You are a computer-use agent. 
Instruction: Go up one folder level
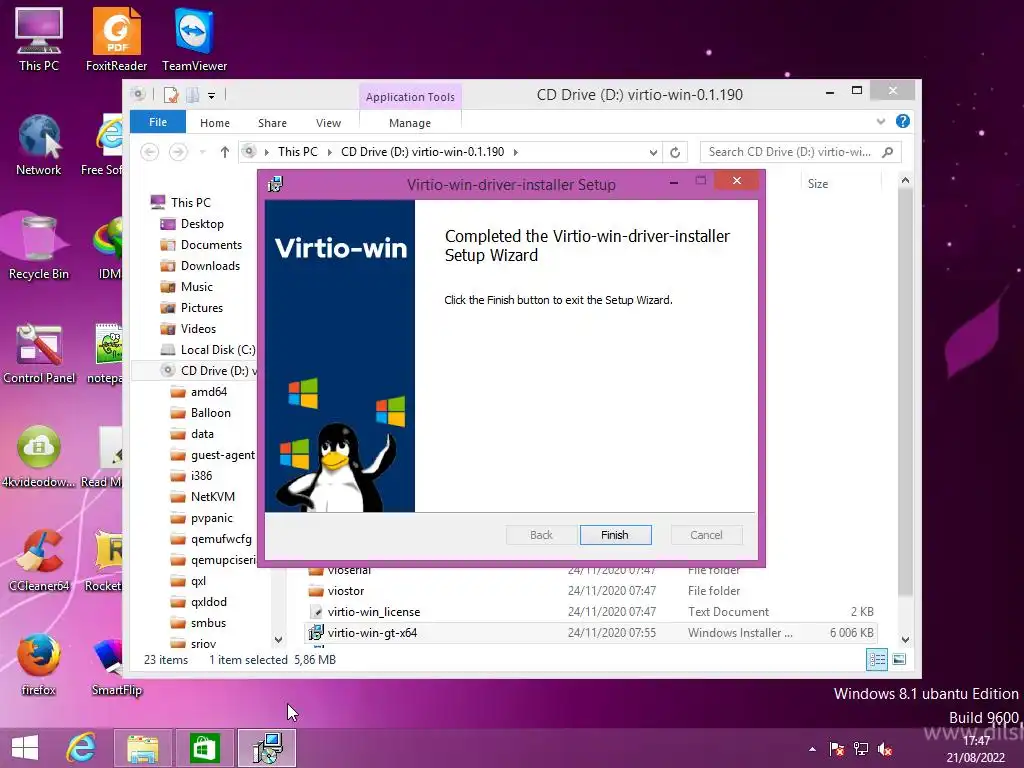(x=225, y=152)
